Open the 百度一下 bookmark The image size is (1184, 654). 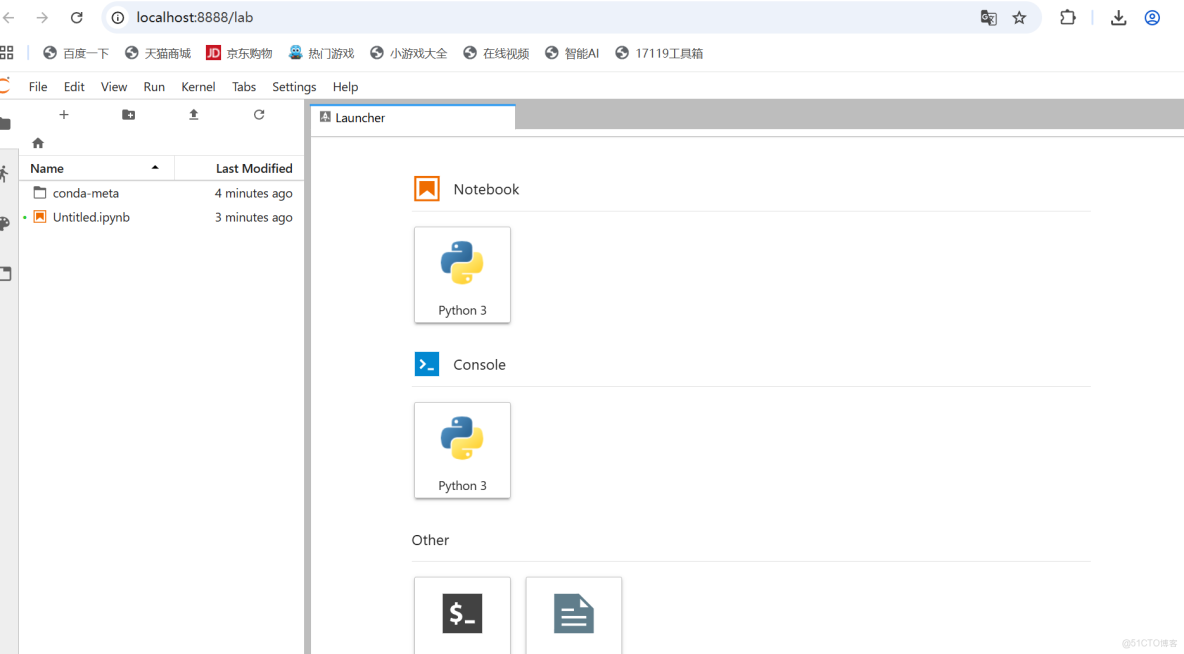76,53
